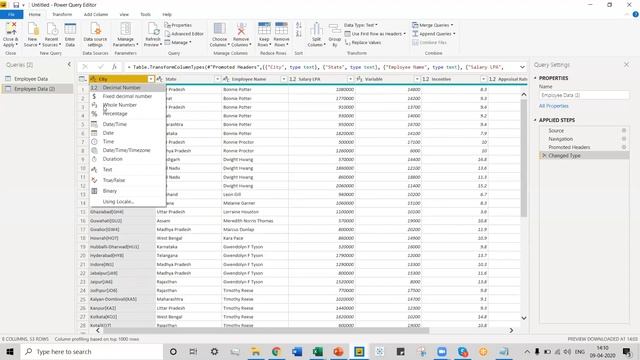Open Employee Name column filter dropdown
The width and height of the screenshot is (640, 360).
point(284,79)
